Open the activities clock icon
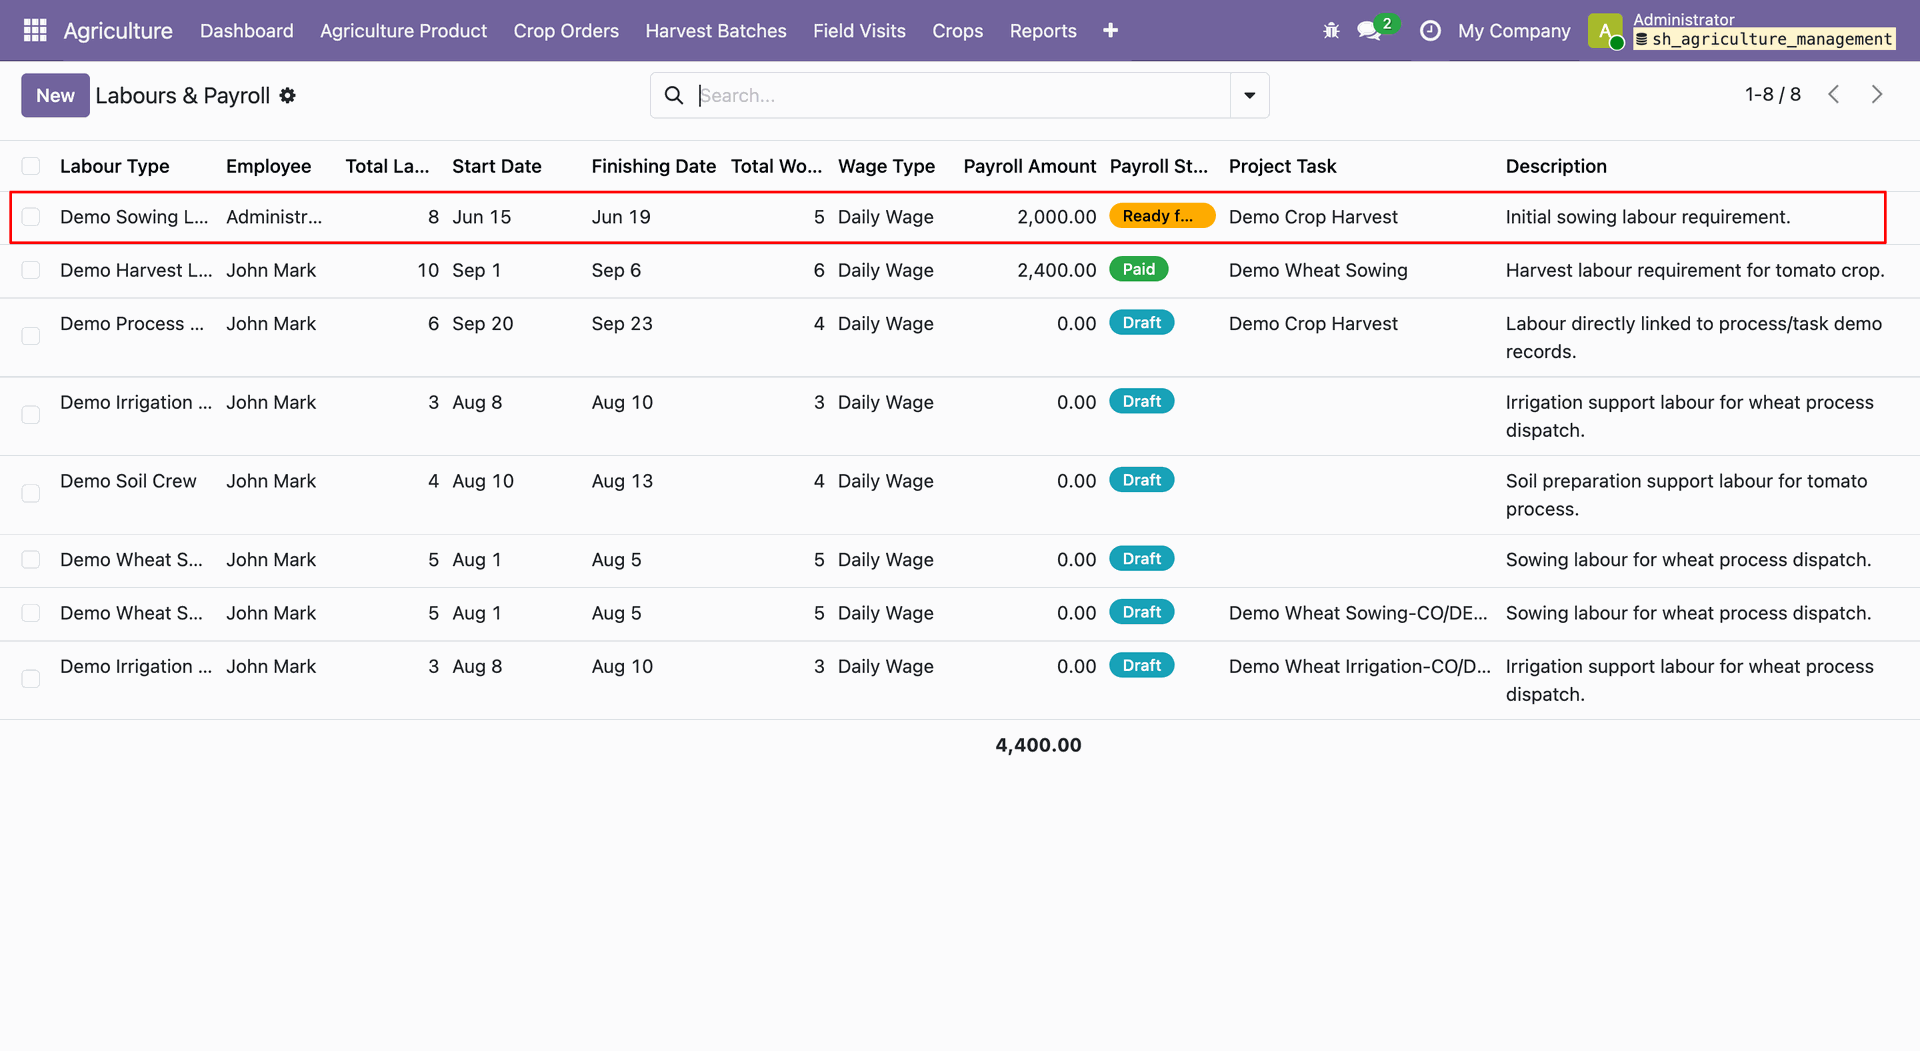The width and height of the screenshot is (1920, 1051). tap(1430, 31)
